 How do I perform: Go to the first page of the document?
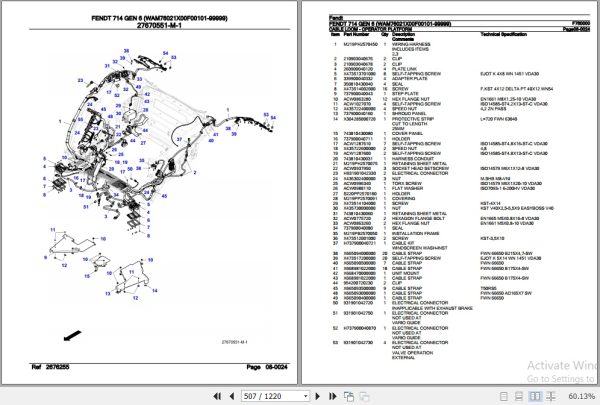(x=217, y=396)
